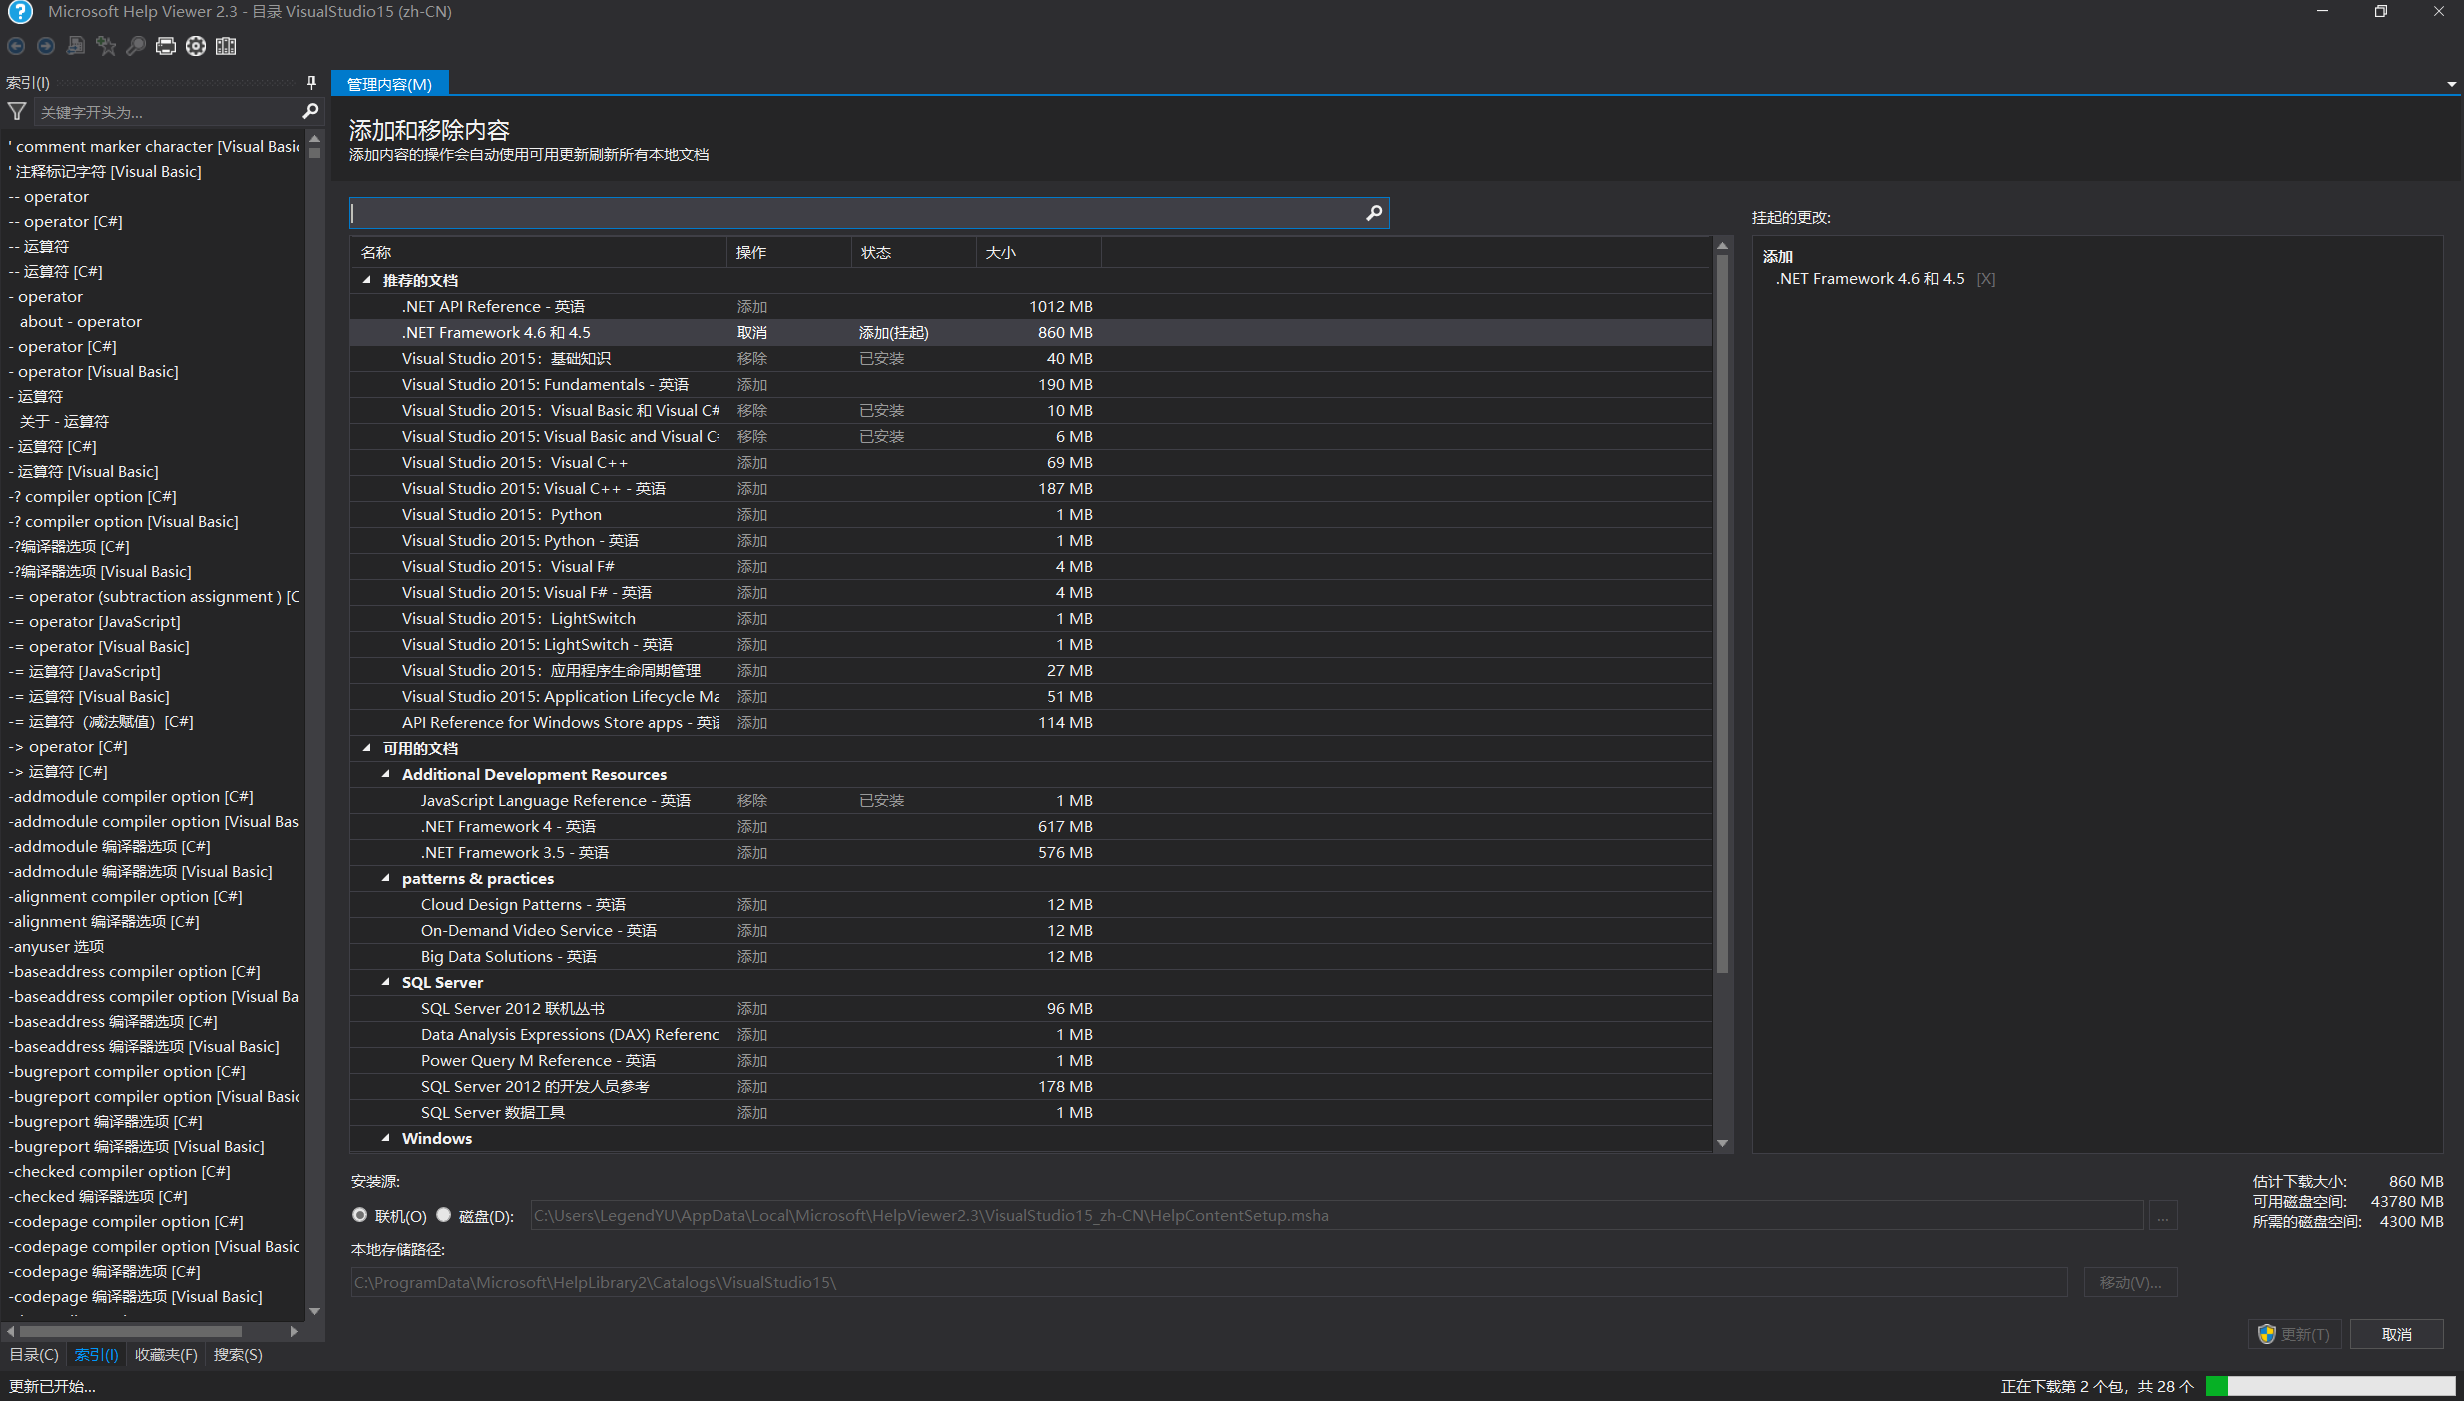Click 添加 for Visual Studio 2015: Python

pos(752,515)
